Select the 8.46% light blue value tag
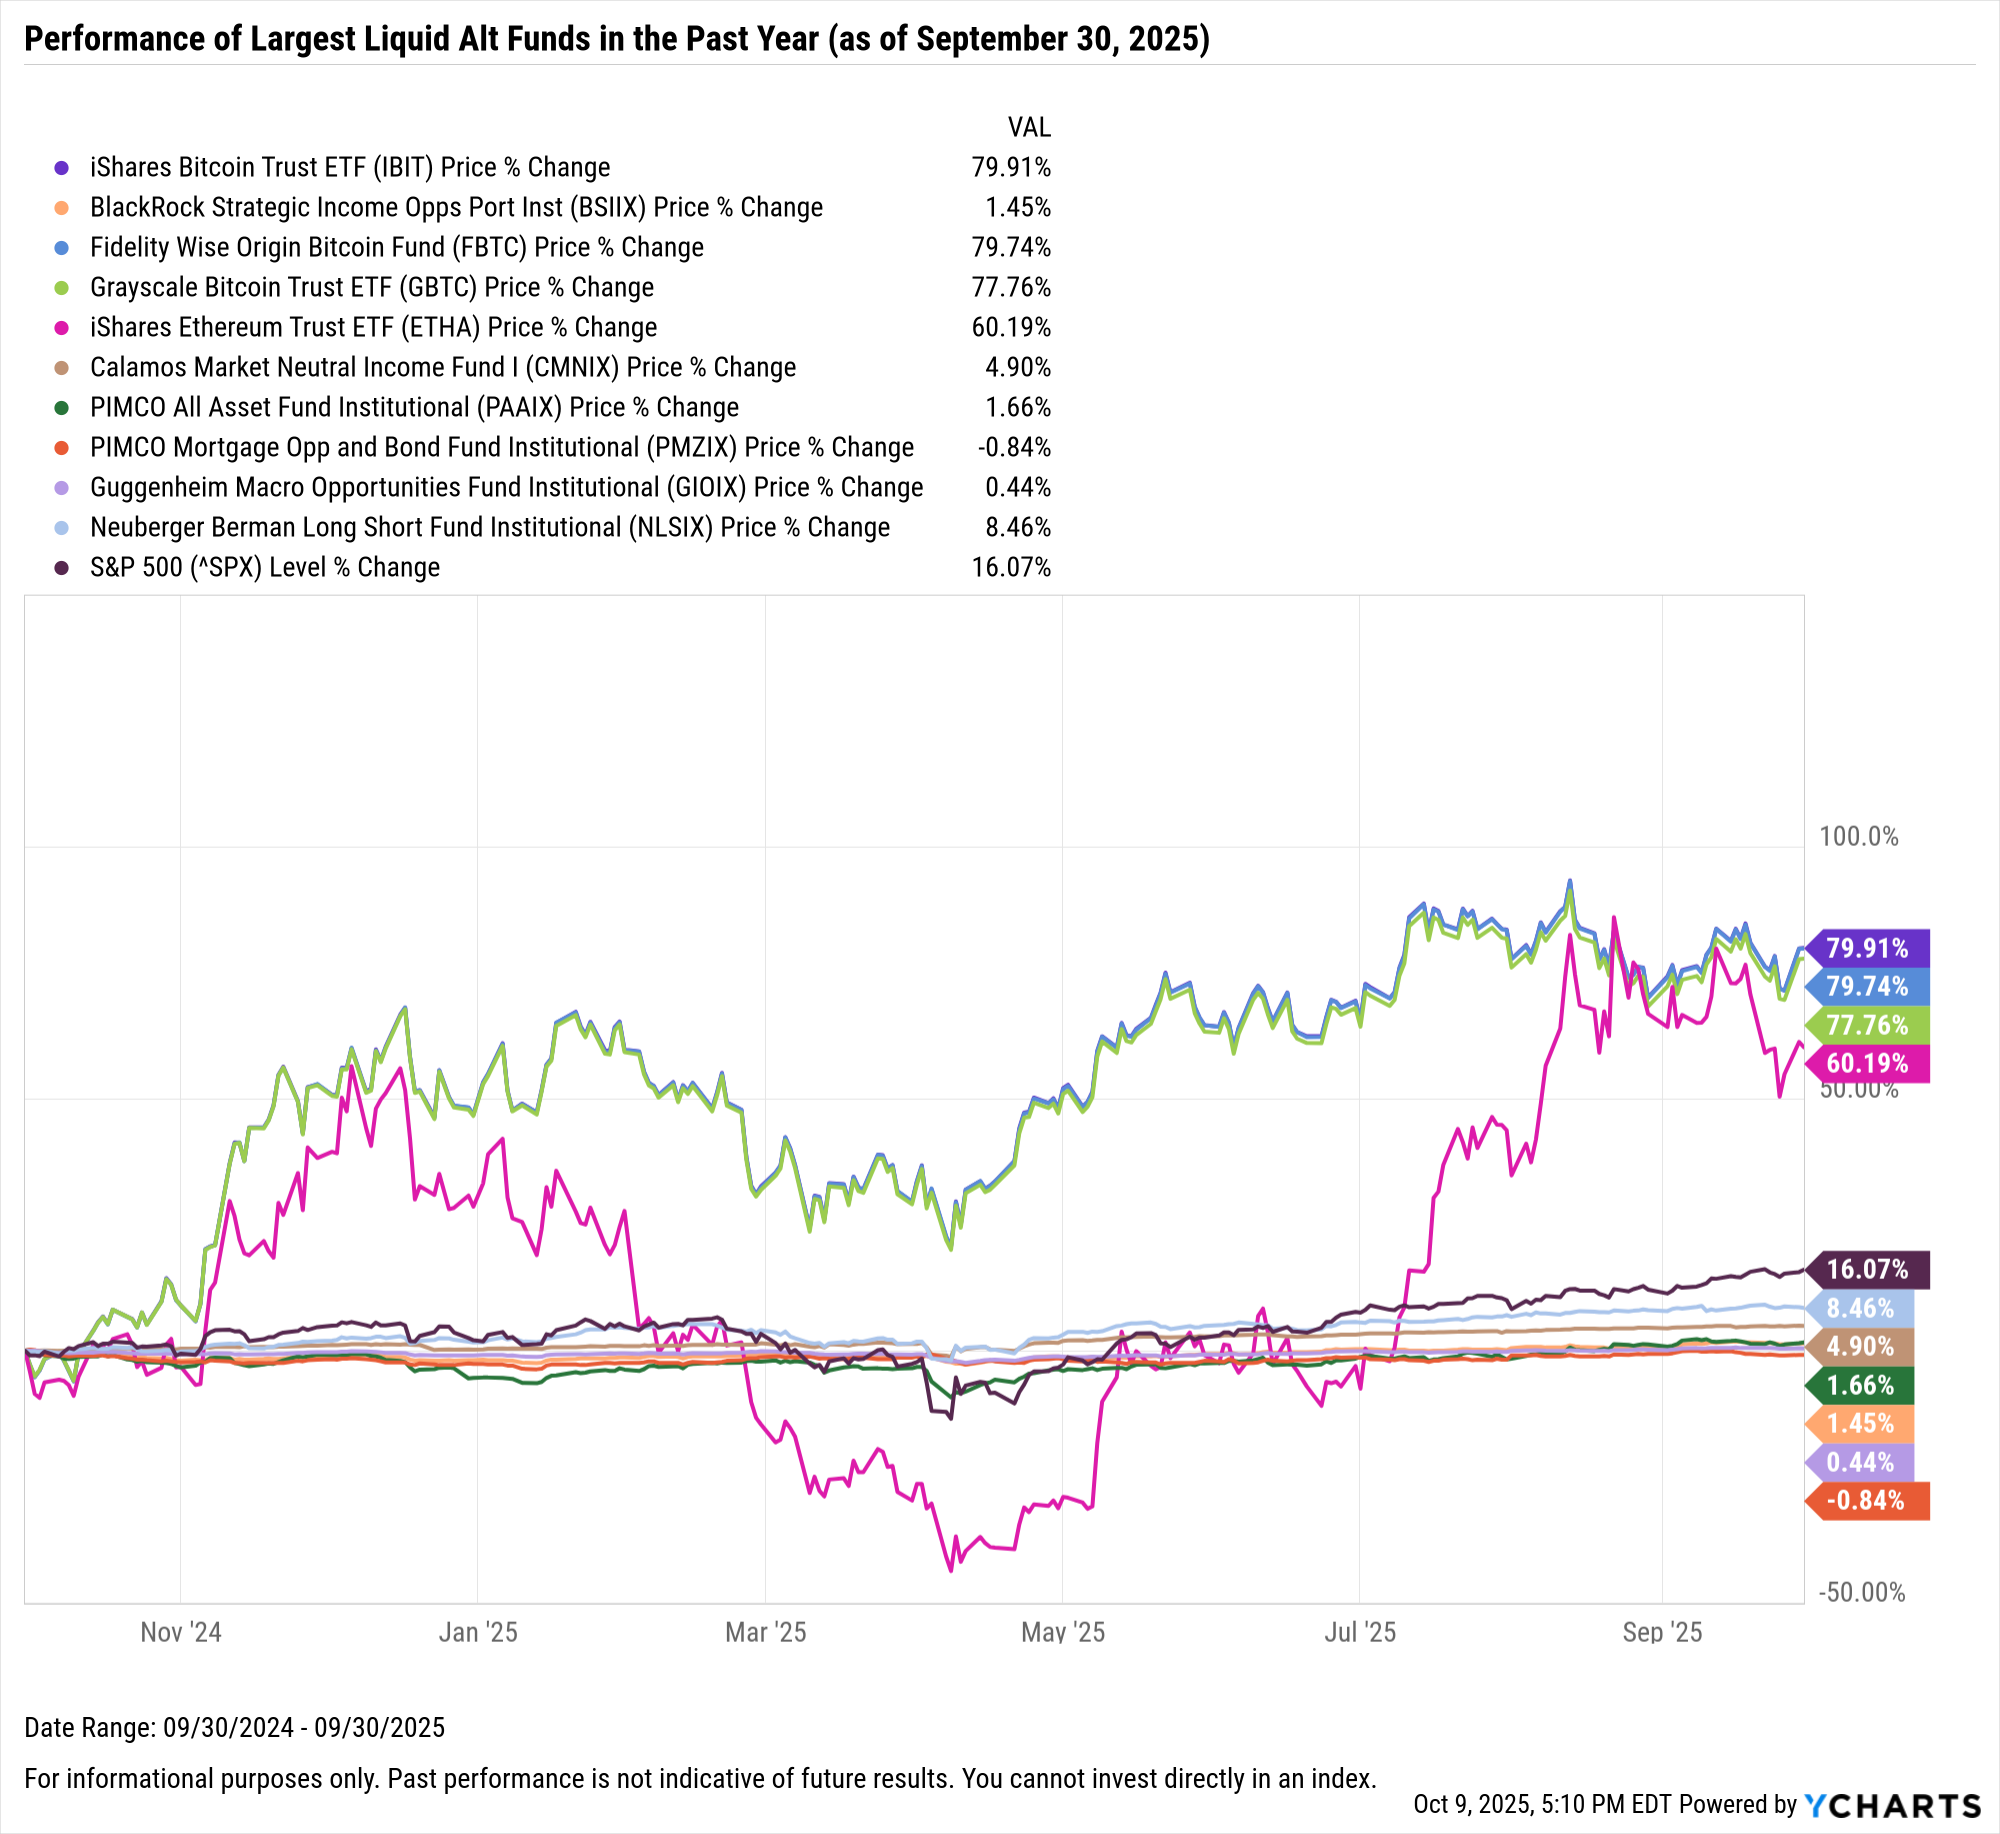 point(1861,1309)
